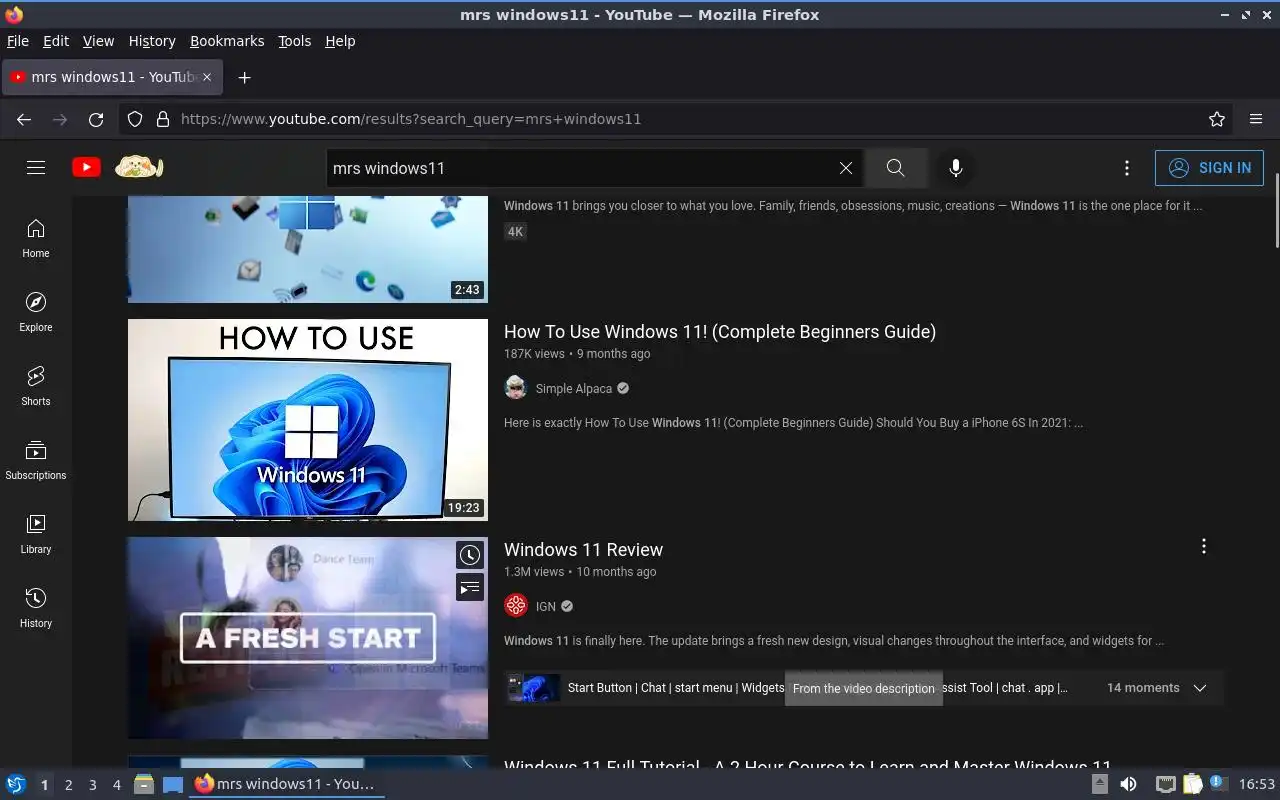Expand the 14 moments chevron
1280x800 pixels.
tap(1200, 688)
